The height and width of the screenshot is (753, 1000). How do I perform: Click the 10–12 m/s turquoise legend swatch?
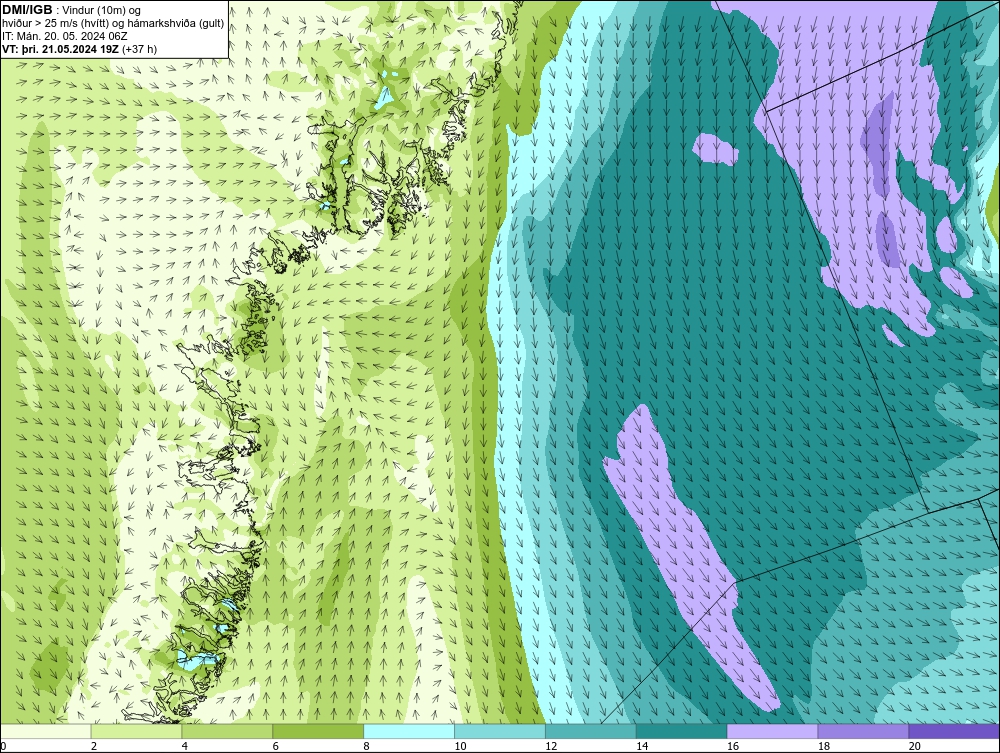tap(500, 731)
